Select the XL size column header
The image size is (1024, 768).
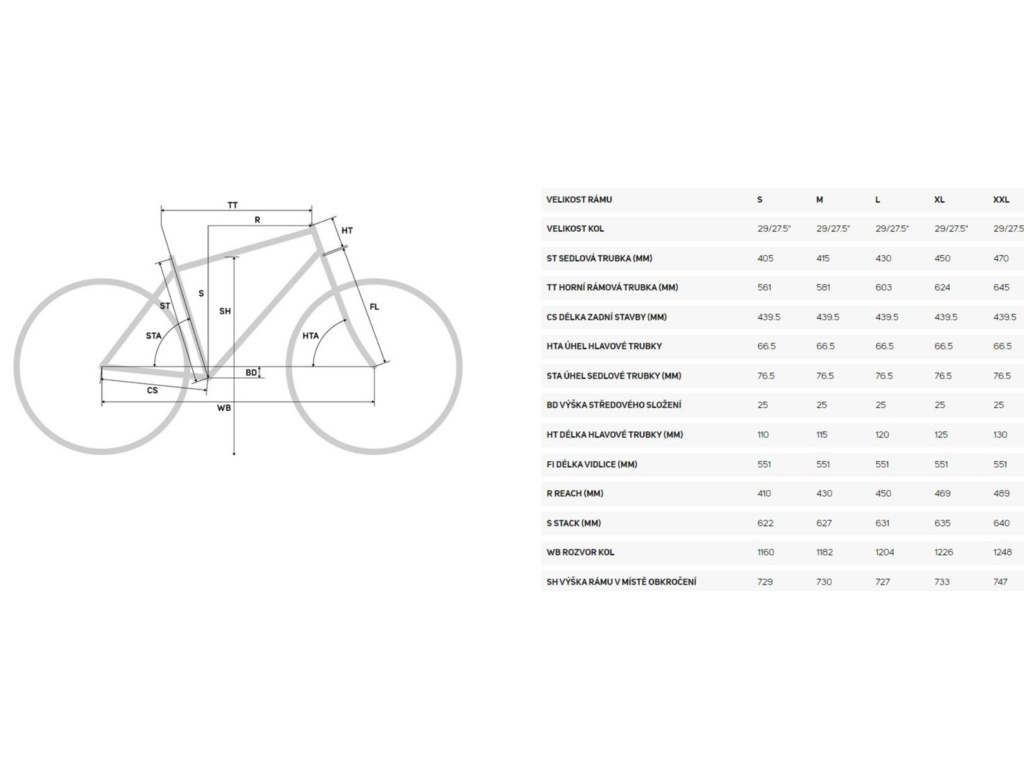(939, 200)
